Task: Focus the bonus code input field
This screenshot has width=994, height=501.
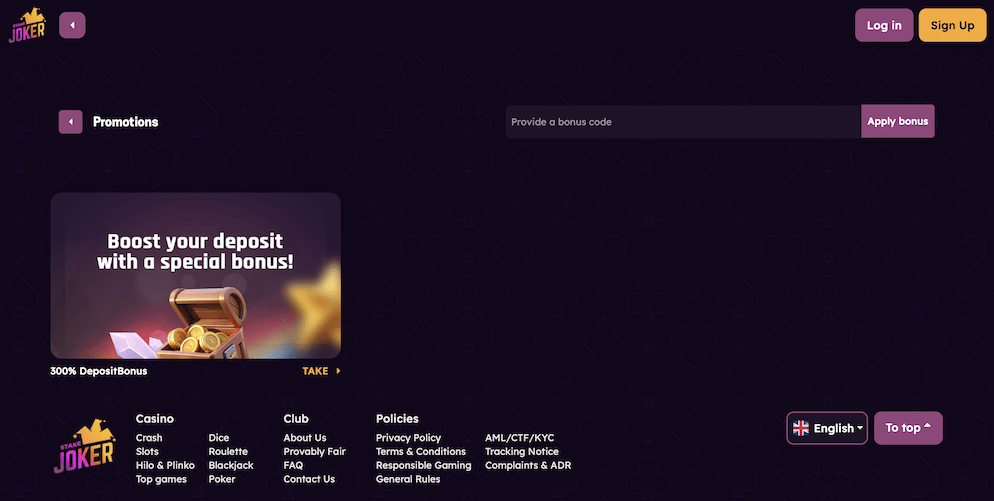Action: [682, 122]
